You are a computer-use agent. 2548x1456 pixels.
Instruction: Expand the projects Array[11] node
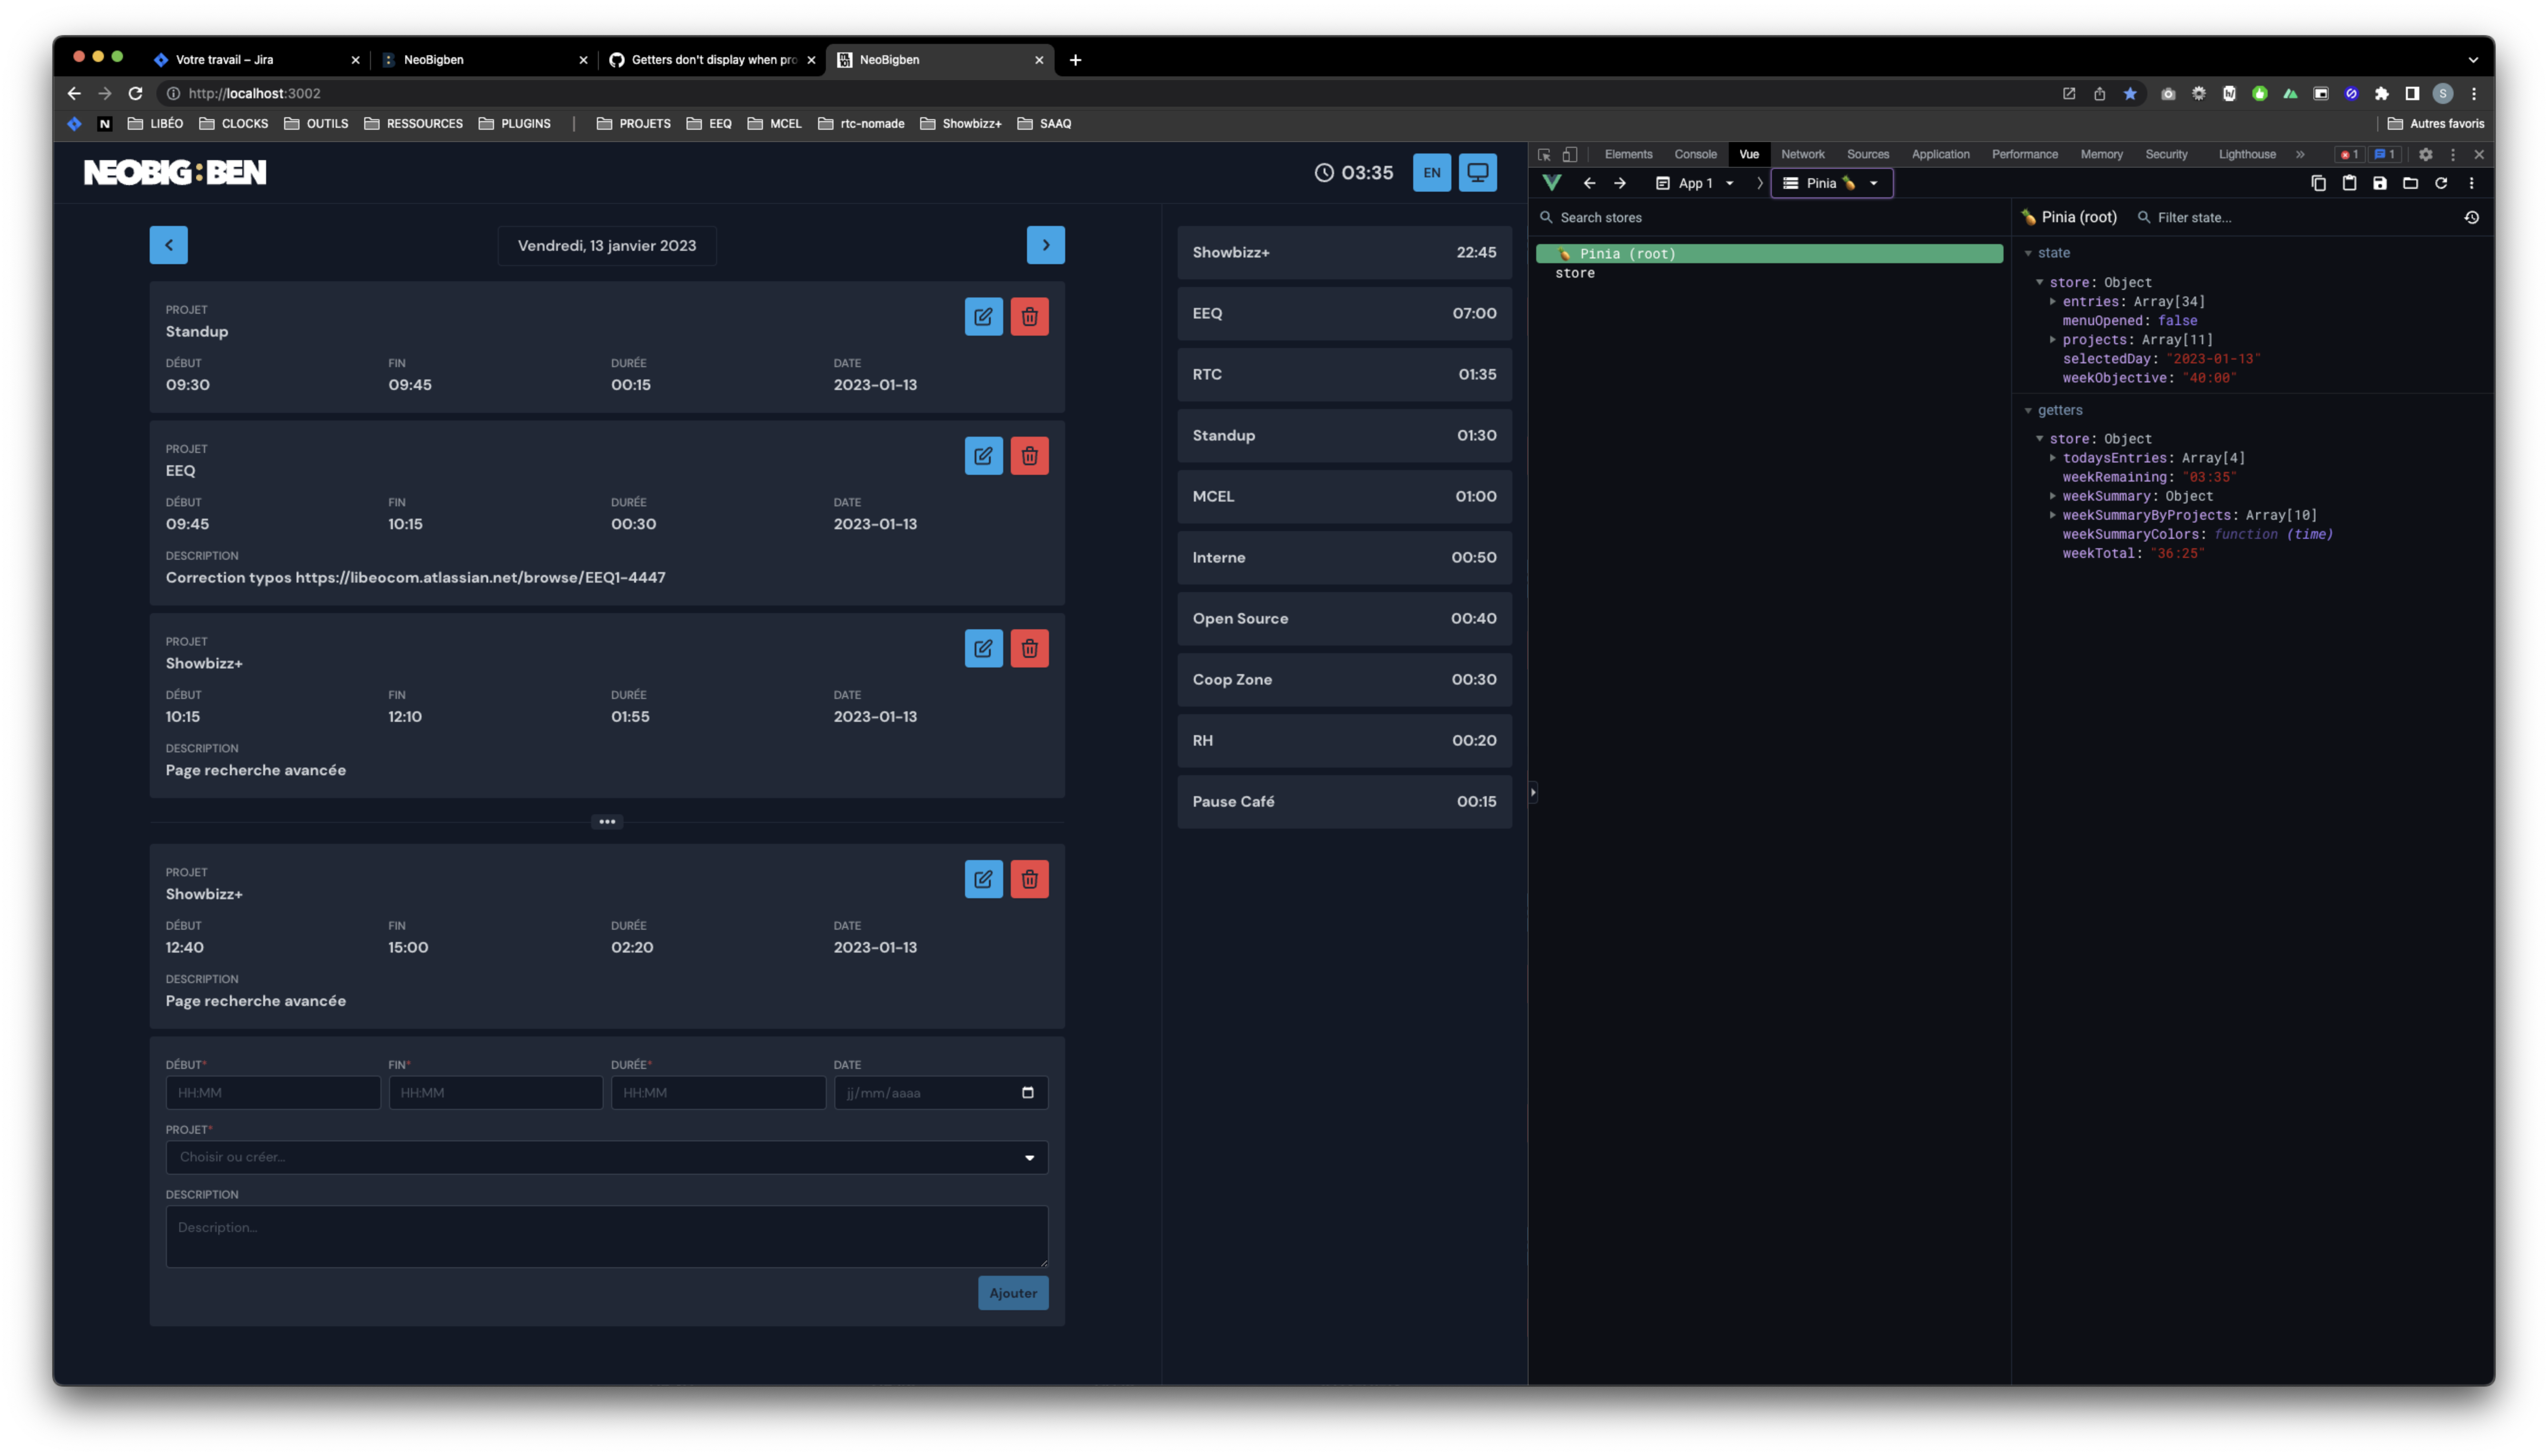pyautogui.click(x=2052, y=339)
